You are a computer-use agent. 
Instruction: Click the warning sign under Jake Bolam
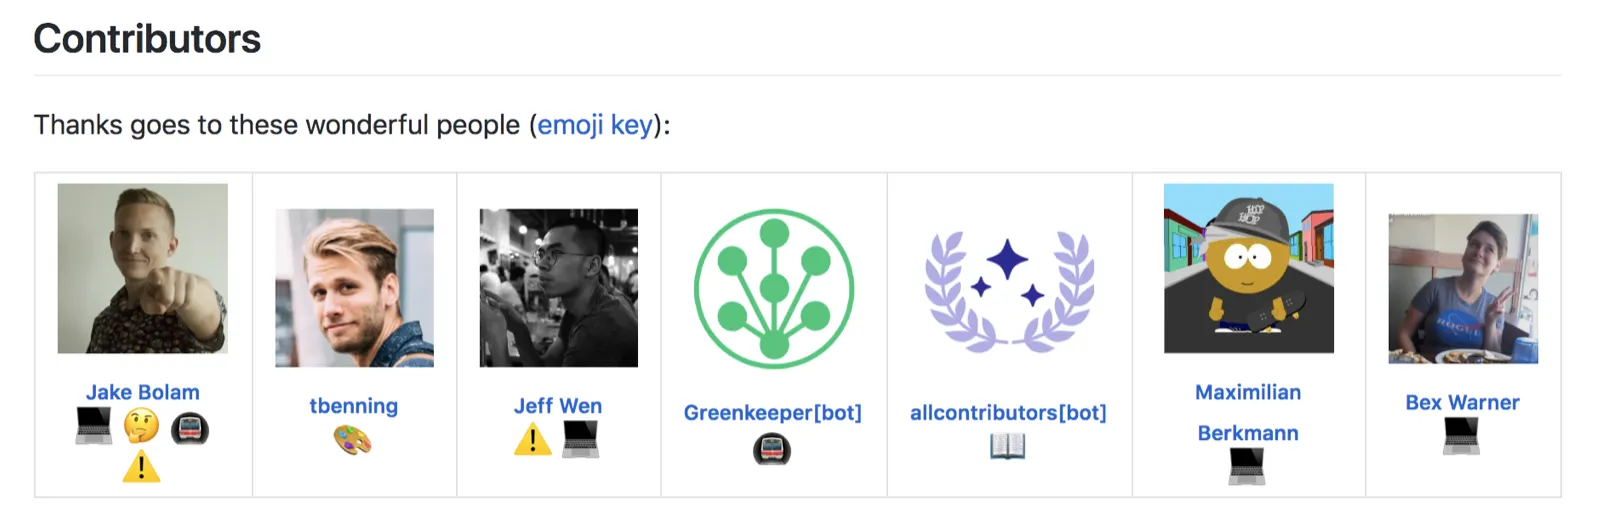[x=142, y=466]
